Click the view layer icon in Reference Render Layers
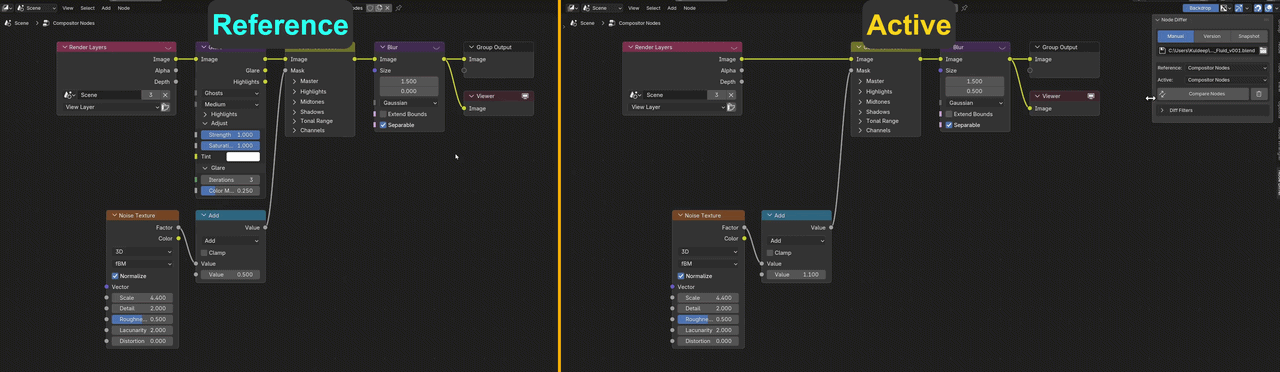The width and height of the screenshot is (1280, 372). point(165,106)
